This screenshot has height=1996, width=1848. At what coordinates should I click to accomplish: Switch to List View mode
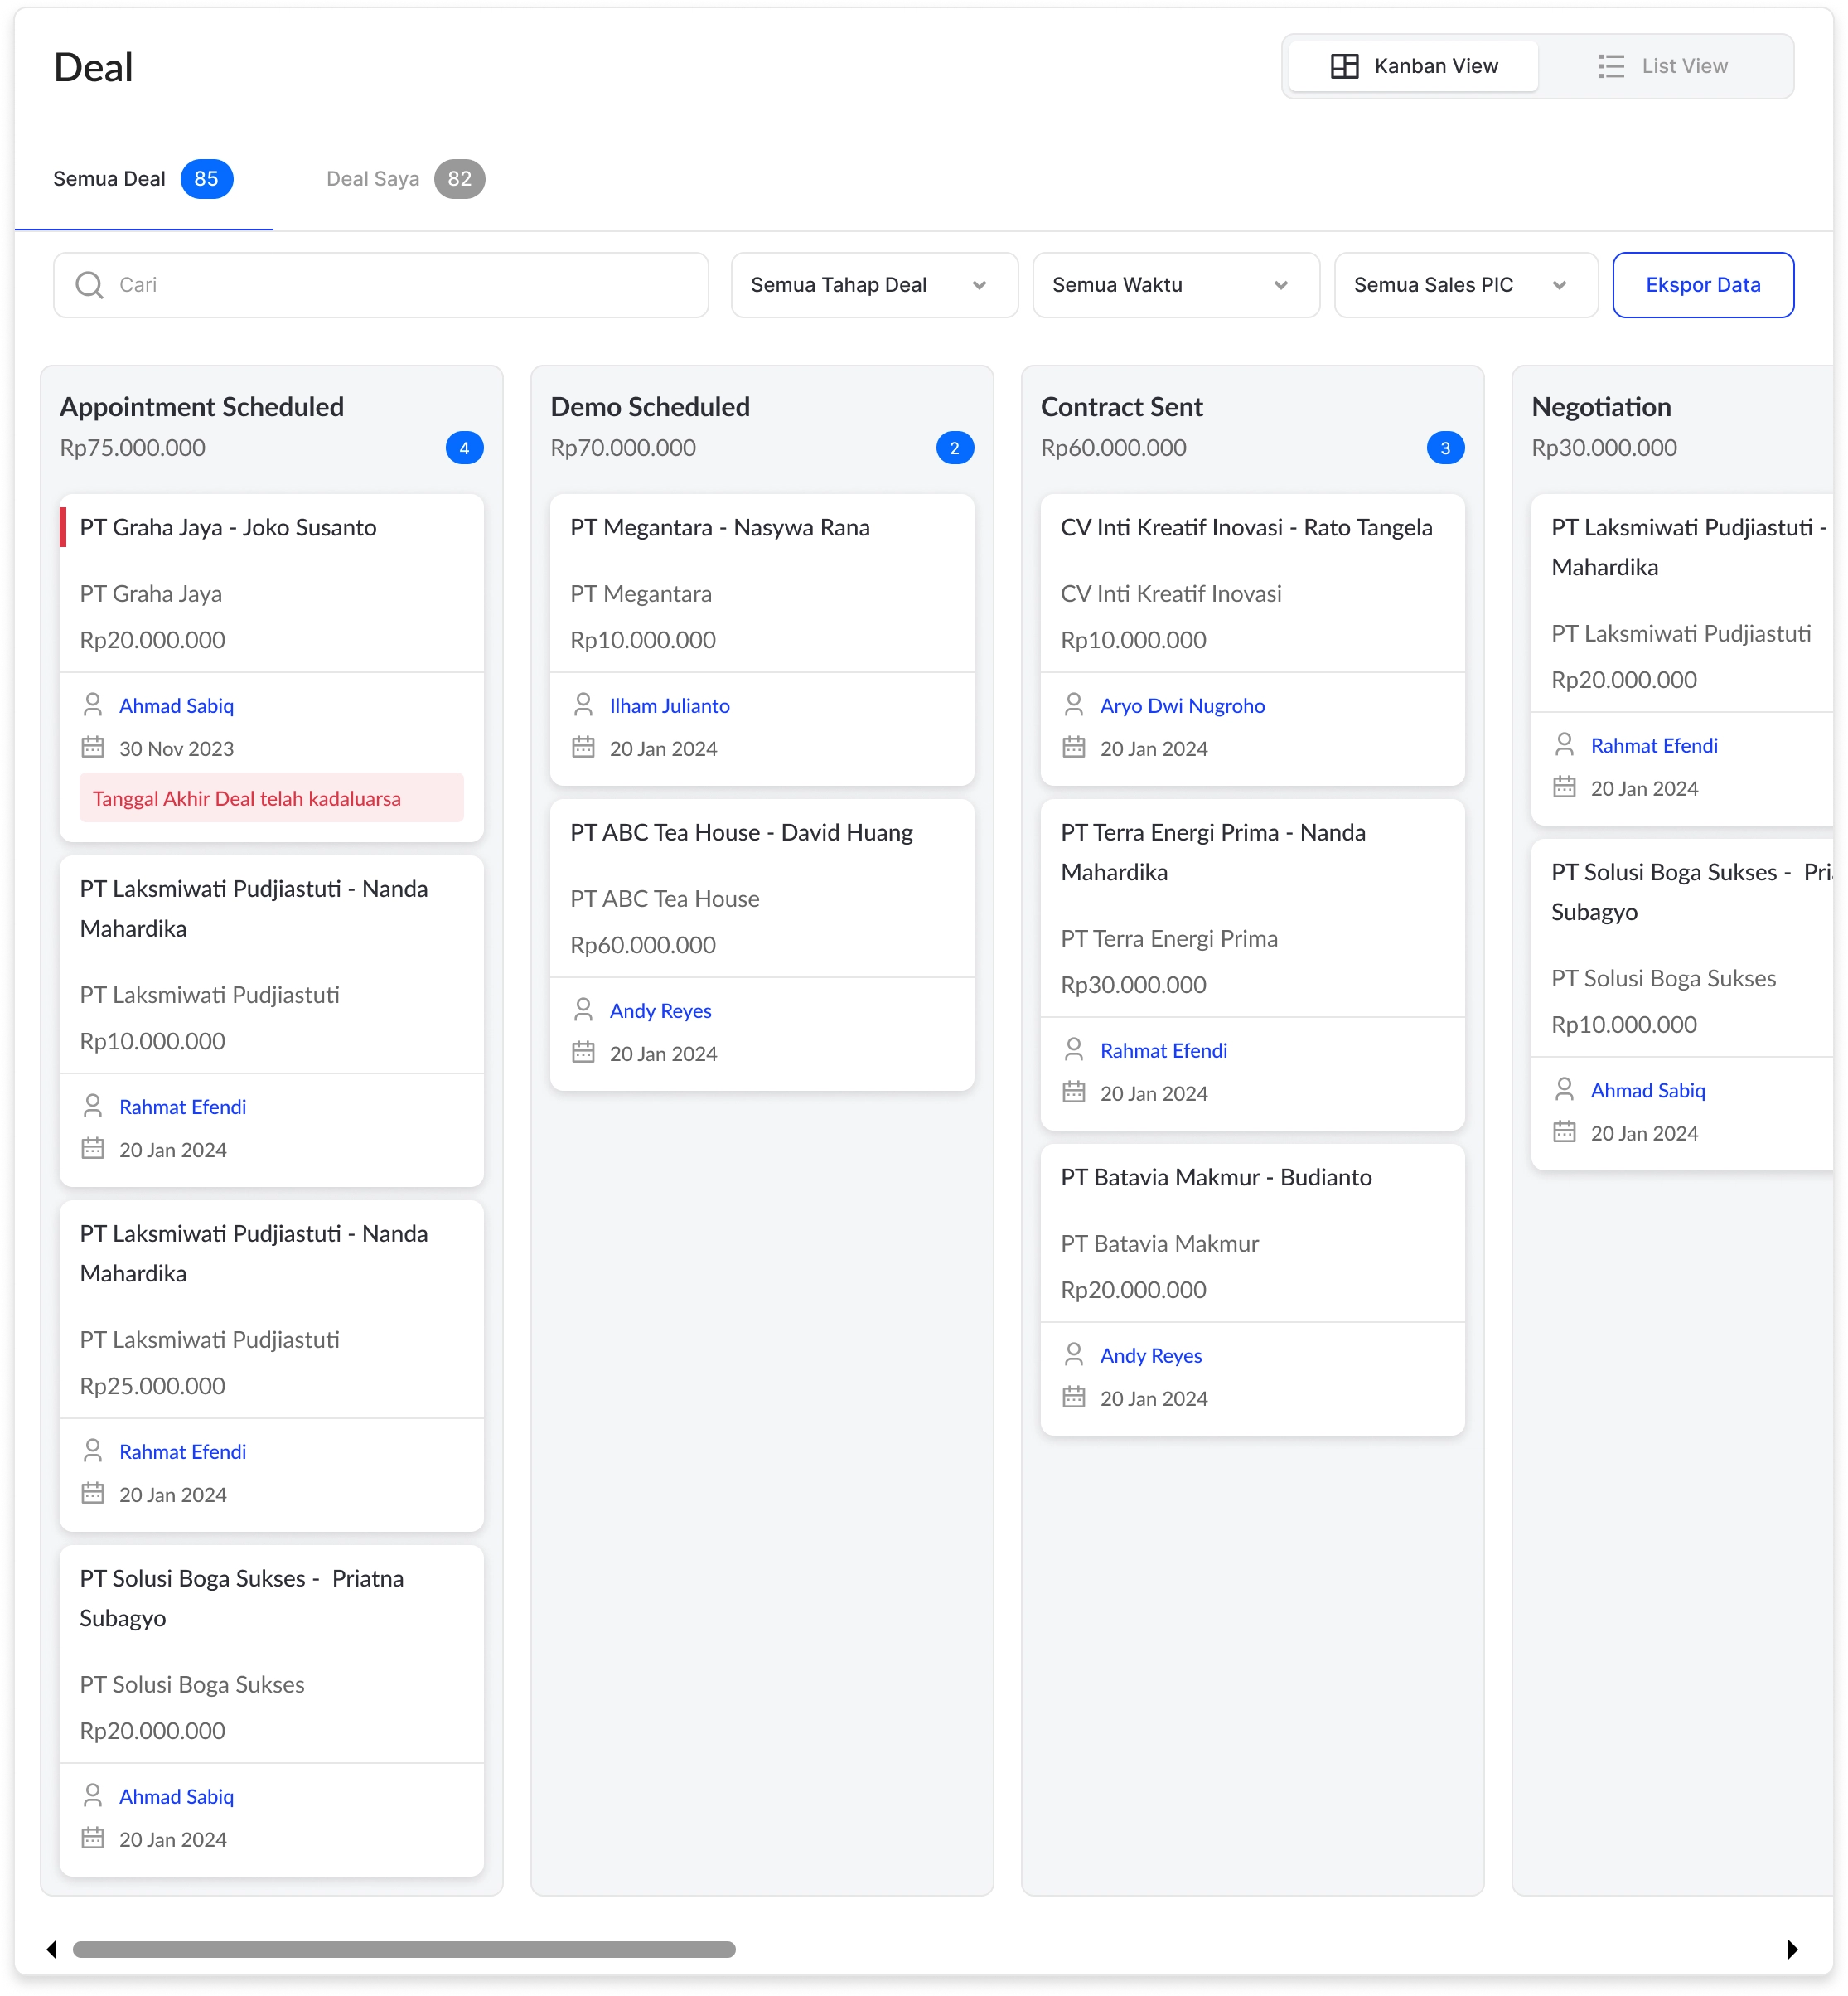1663,66
